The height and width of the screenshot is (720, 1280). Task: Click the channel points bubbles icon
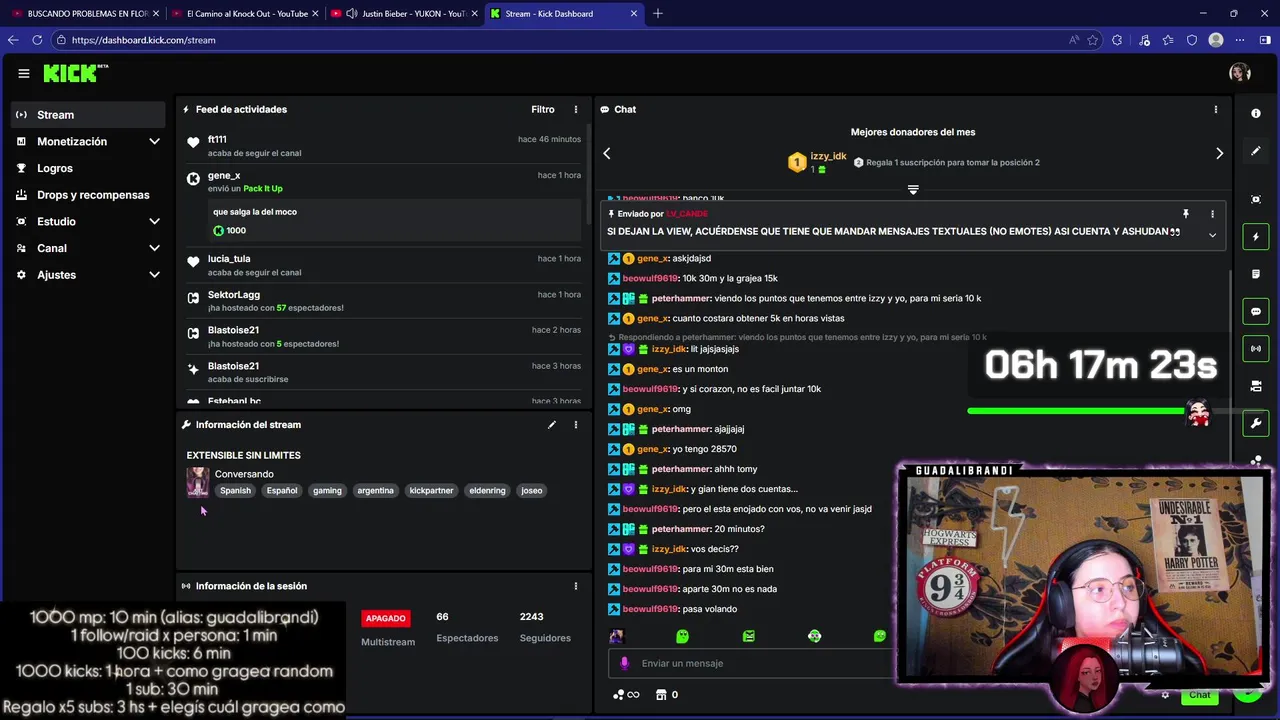point(618,695)
